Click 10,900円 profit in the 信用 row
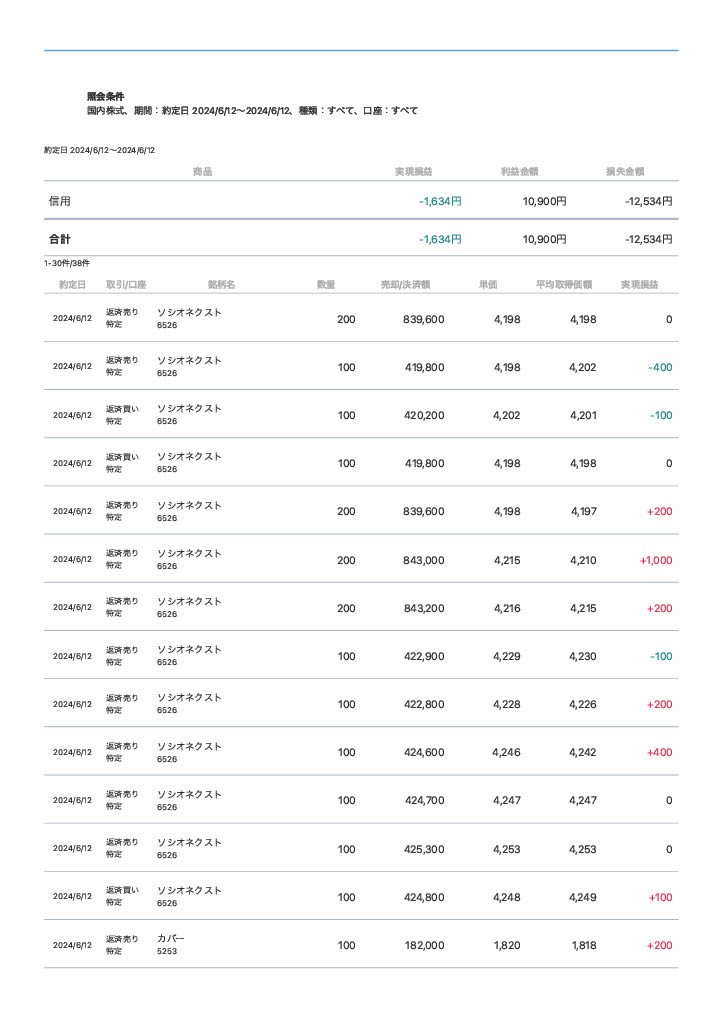722x1024 pixels. [x=544, y=201]
